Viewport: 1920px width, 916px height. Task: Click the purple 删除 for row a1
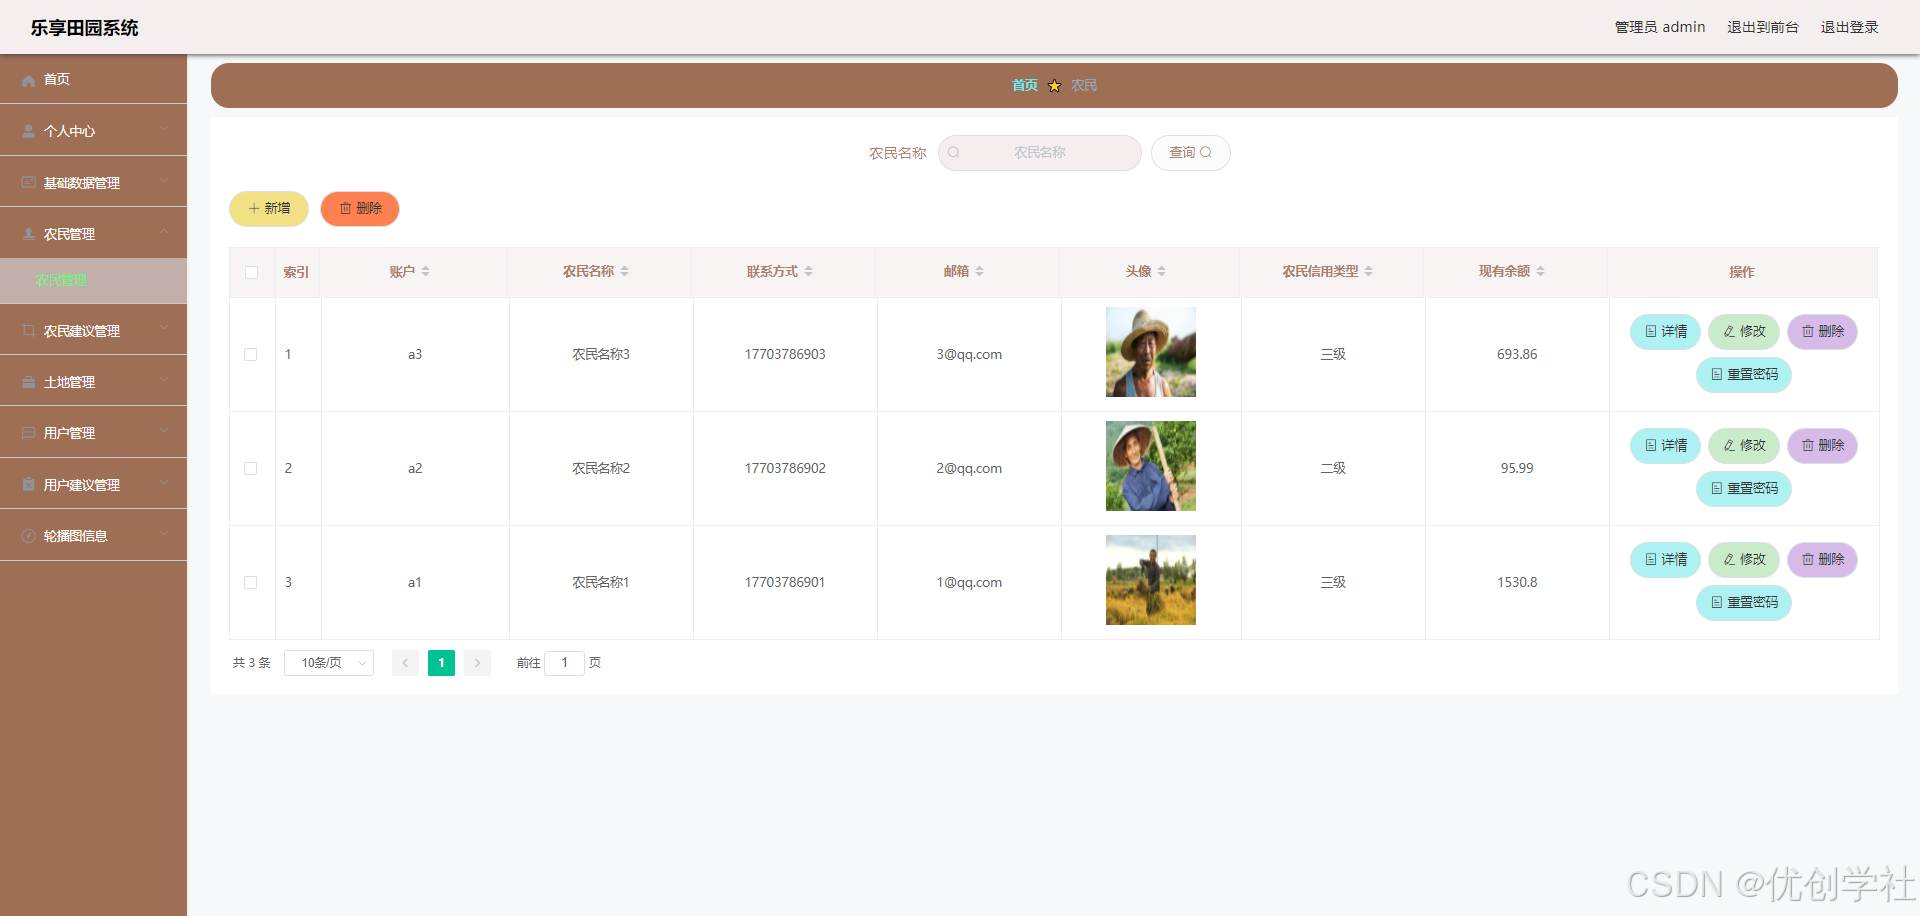coord(1822,560)
